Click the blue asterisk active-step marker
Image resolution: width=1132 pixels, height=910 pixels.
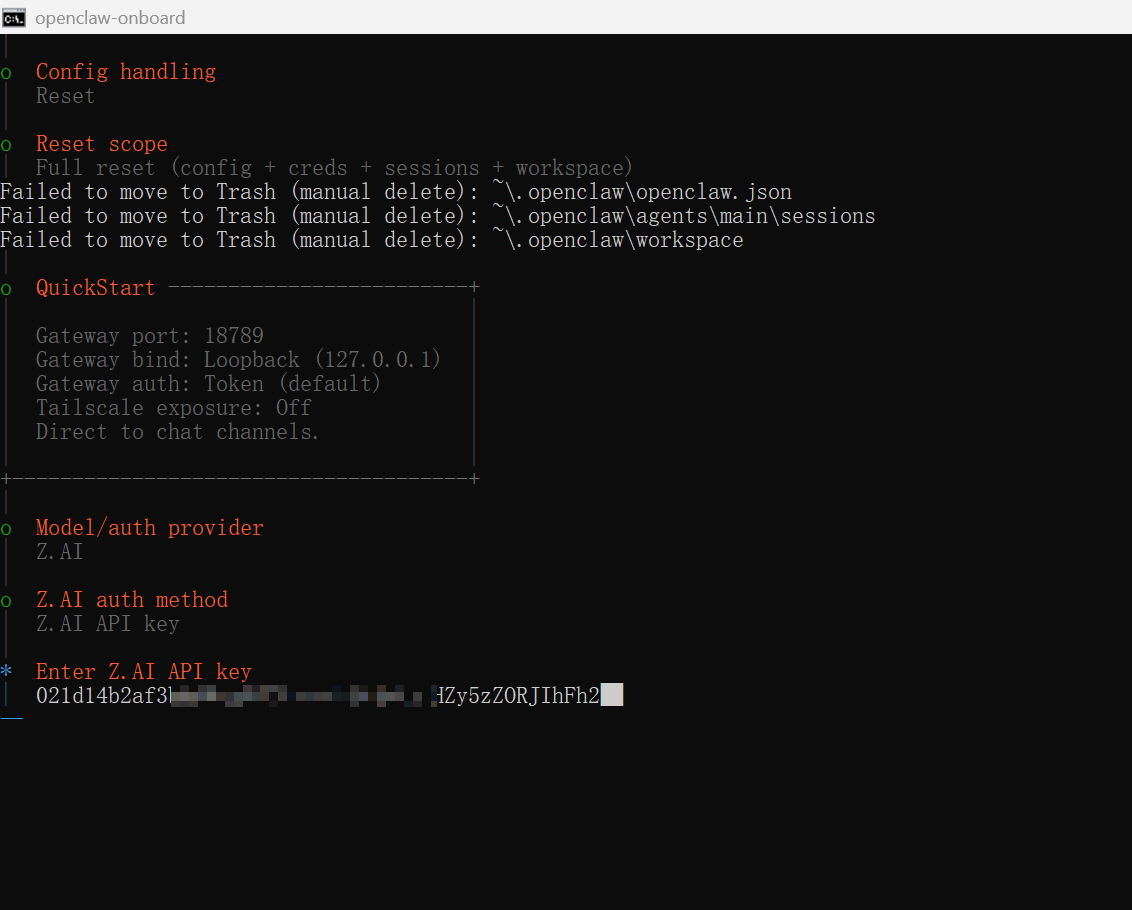point(6,670)
